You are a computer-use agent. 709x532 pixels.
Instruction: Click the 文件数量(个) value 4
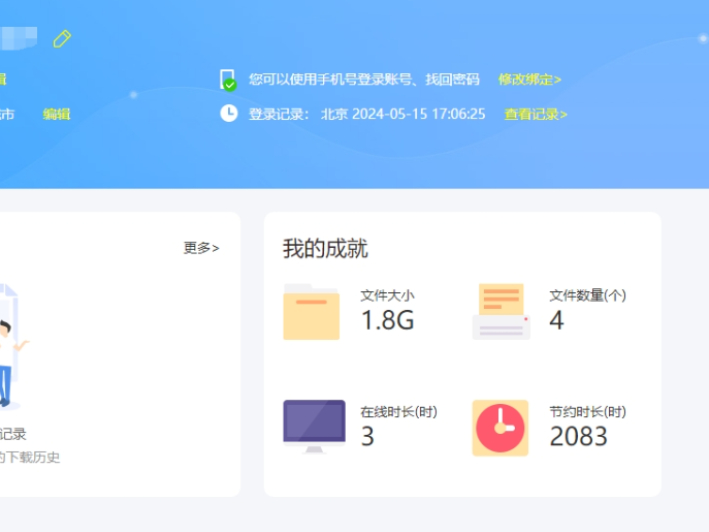point(557,320)
